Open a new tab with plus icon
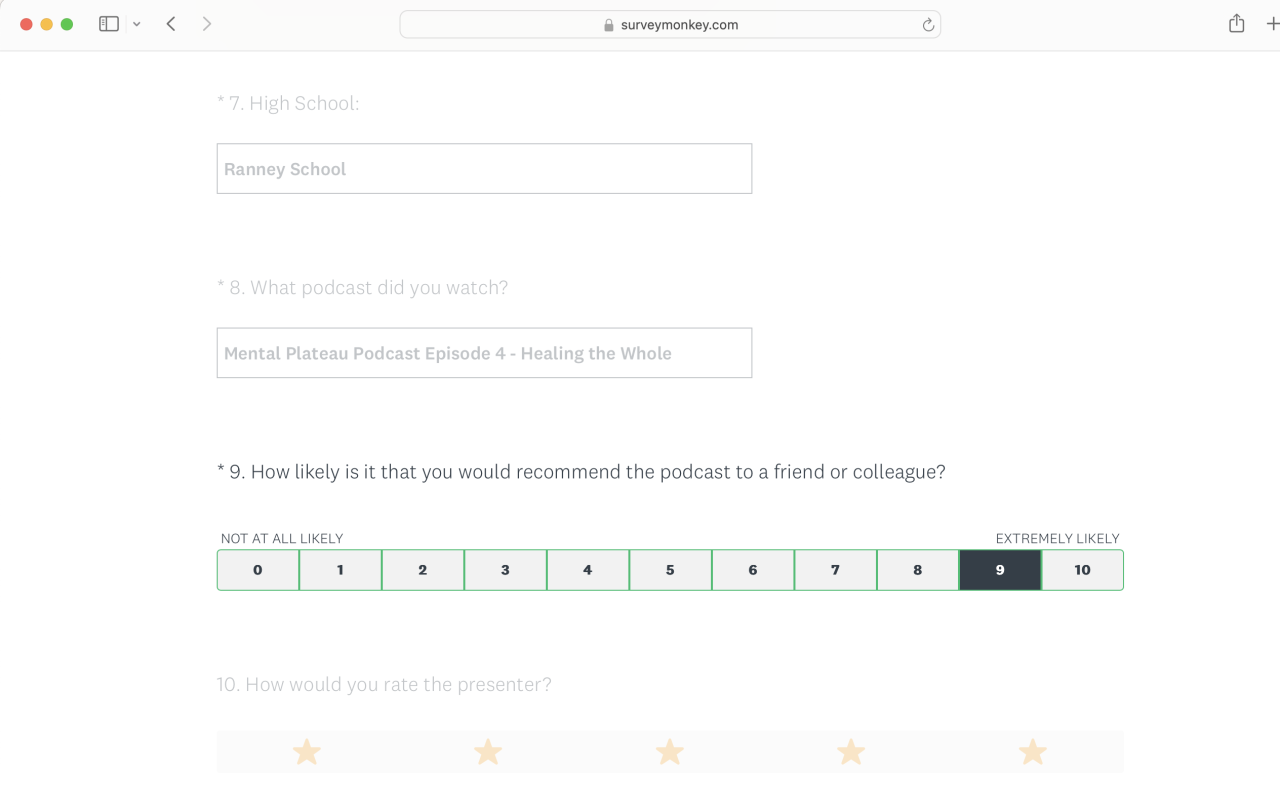 (x=1272, y=24)
